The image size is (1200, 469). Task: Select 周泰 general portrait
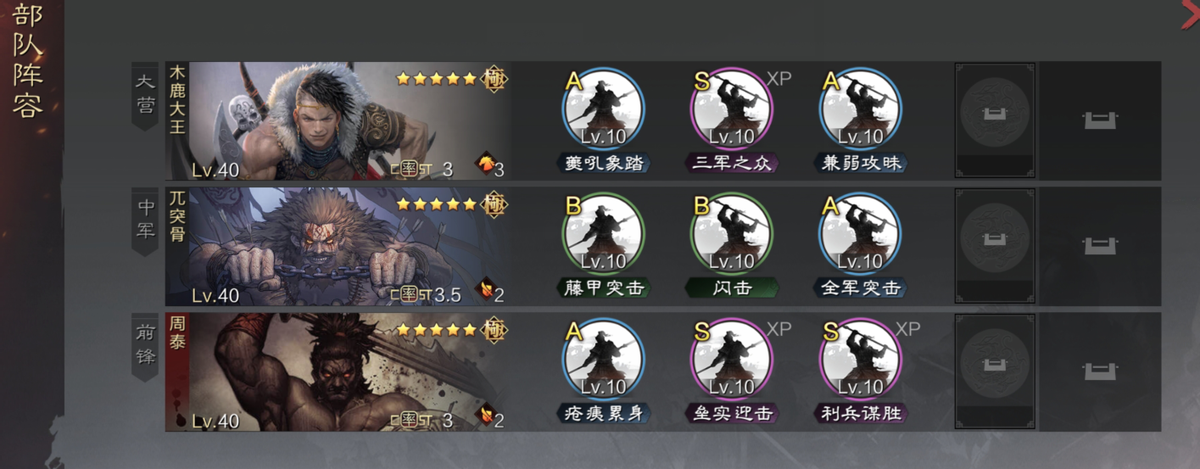click(x=339, y=371)
